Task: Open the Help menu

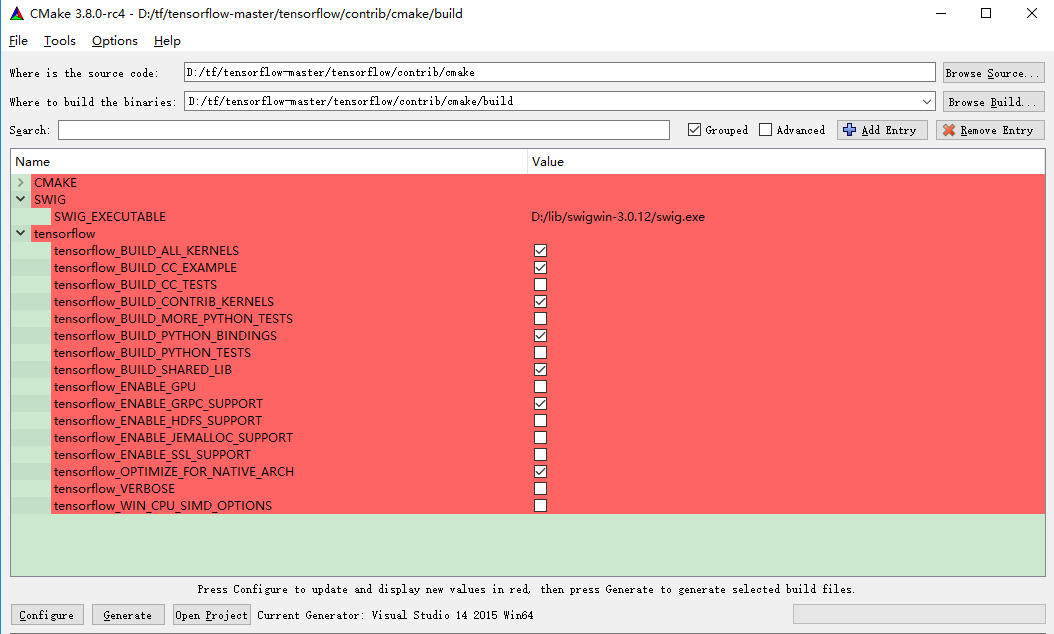Action: [167, 41]
